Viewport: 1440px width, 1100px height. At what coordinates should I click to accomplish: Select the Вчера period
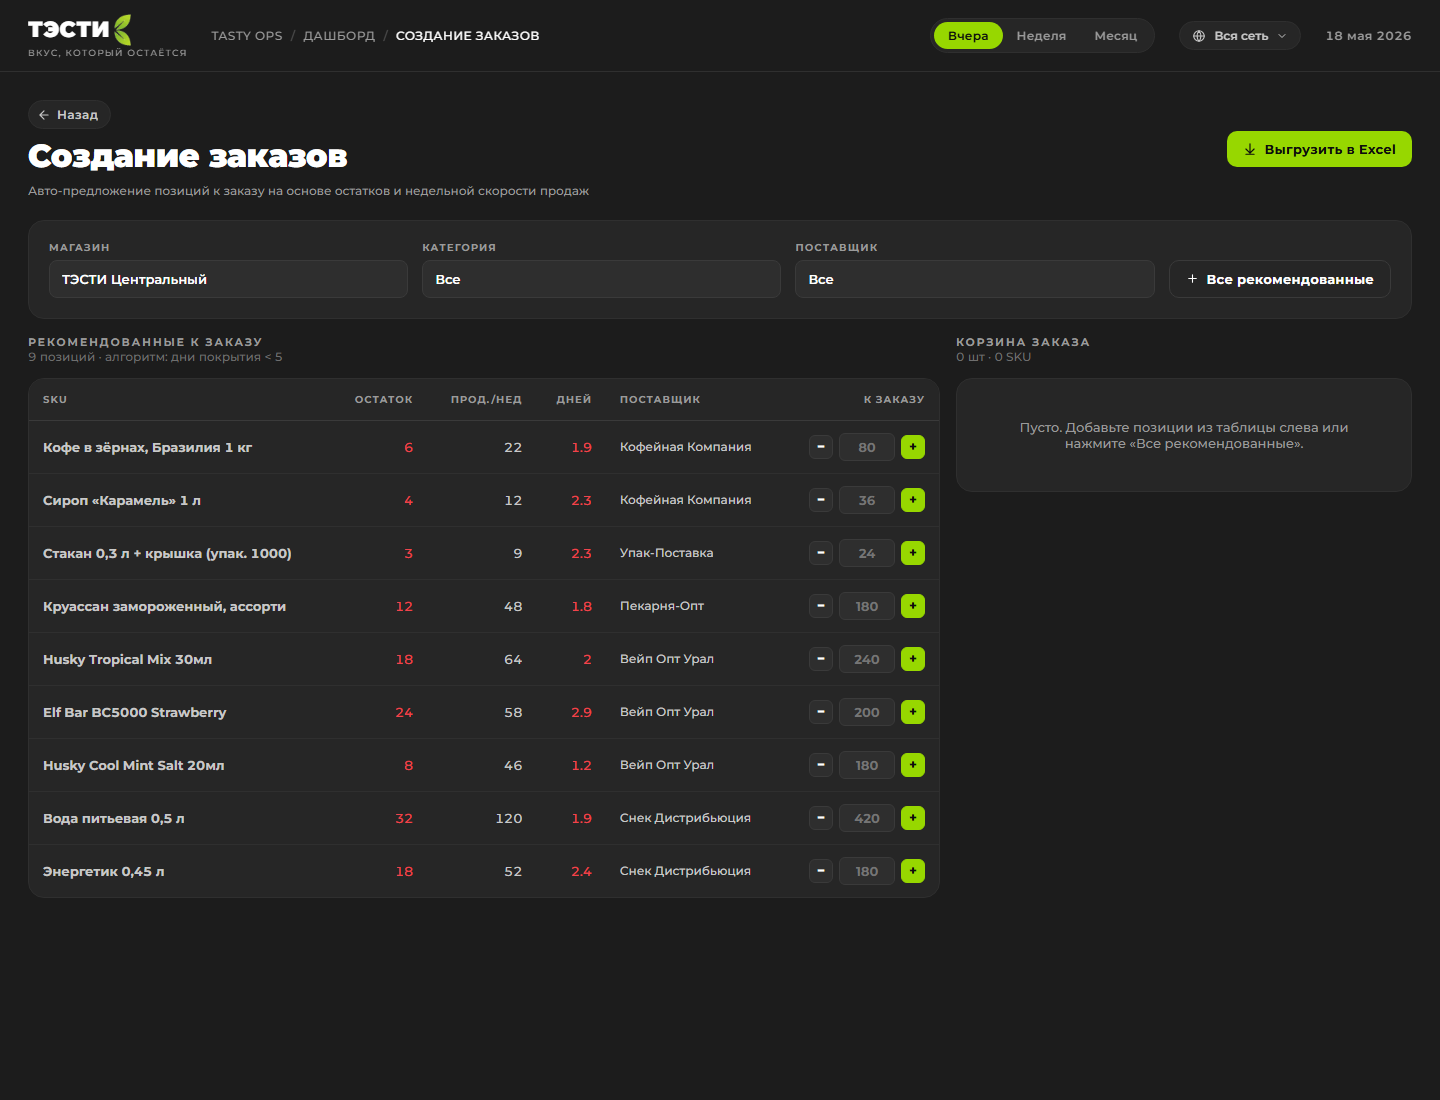968,36
